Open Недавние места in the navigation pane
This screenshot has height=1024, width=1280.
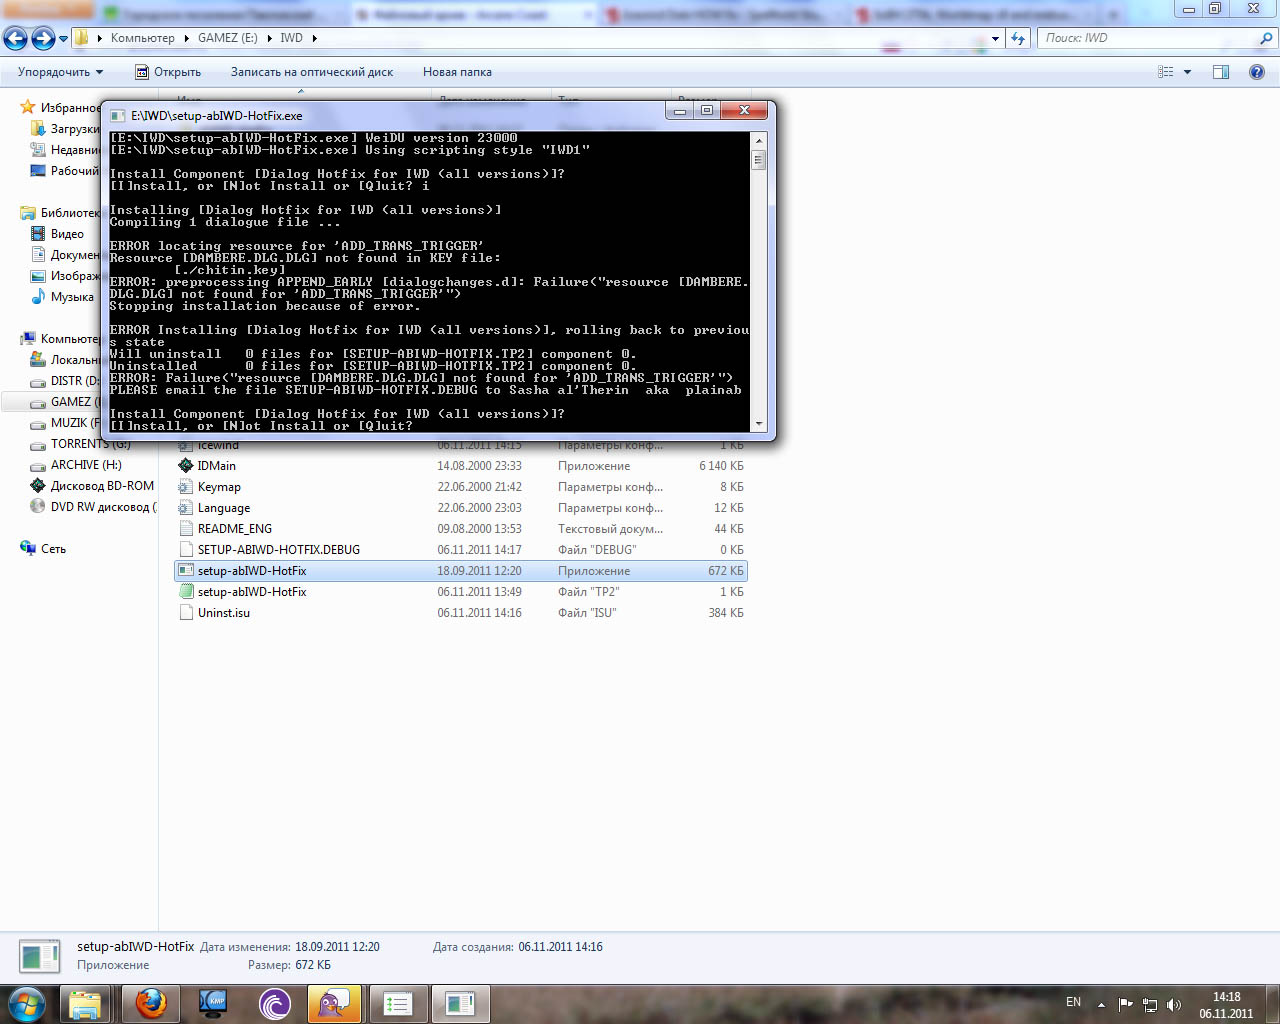pyautogui.click(x=66, y=150)
